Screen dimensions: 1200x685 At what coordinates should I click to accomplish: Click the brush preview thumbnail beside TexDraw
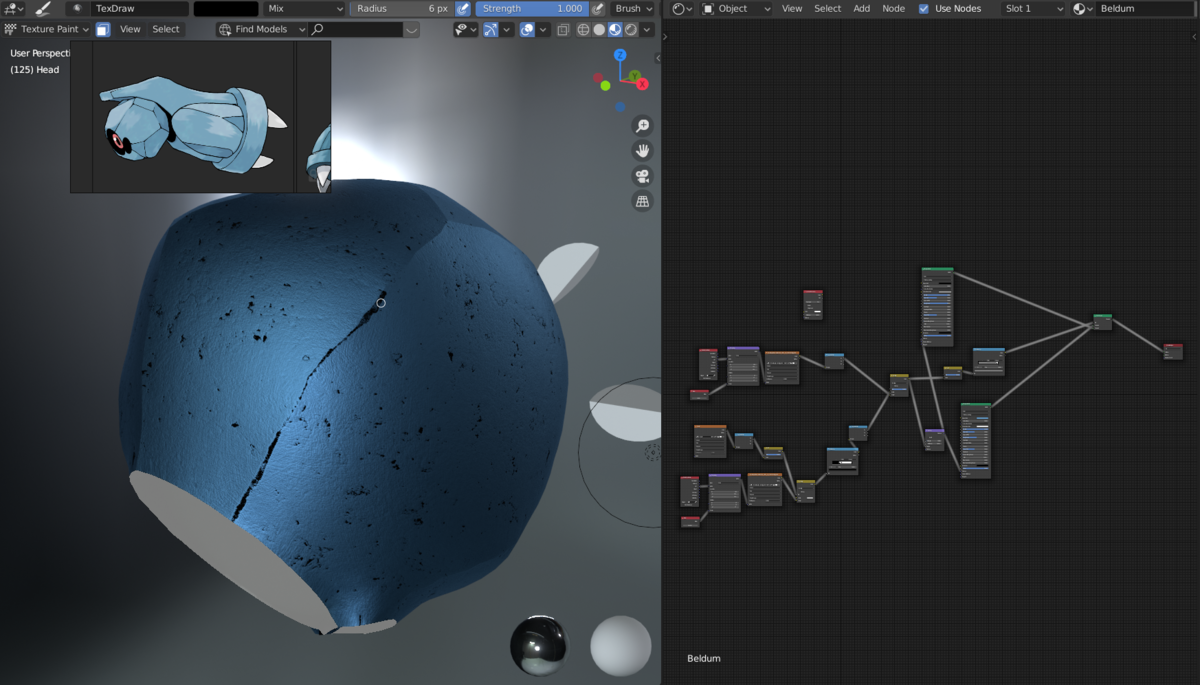pos(78,8)
